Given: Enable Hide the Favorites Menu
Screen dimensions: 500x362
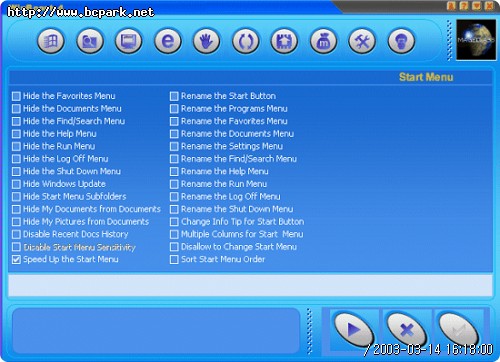Looking at the screenshot, I should coord(16,96).
